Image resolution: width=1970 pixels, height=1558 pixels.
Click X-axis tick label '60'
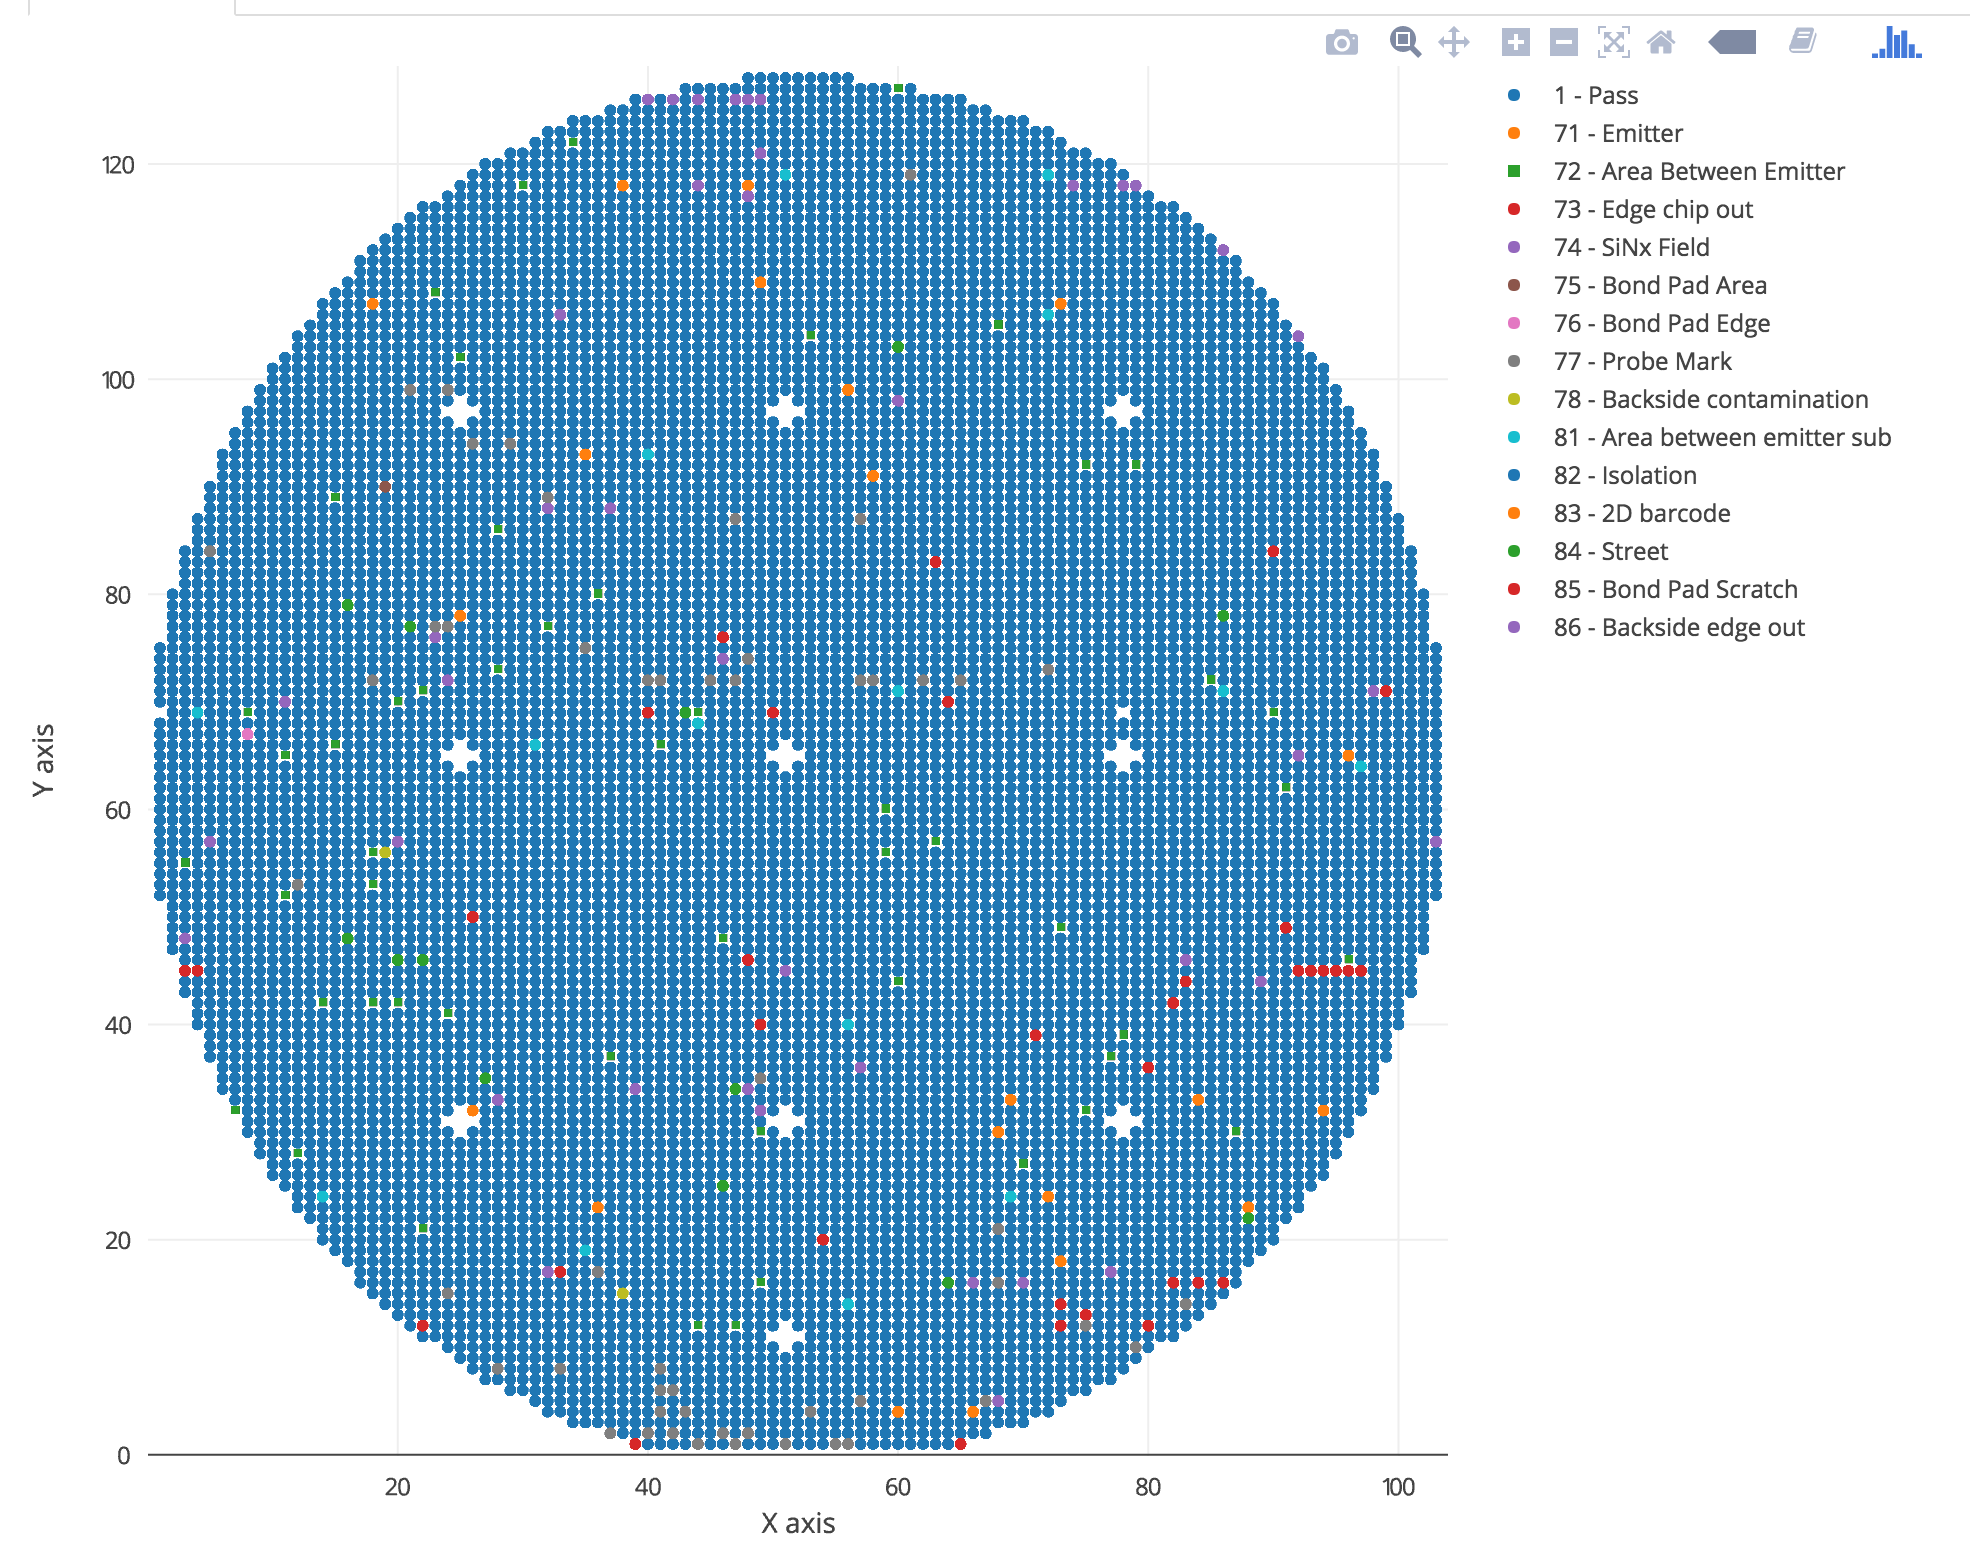click(898, 1487)
